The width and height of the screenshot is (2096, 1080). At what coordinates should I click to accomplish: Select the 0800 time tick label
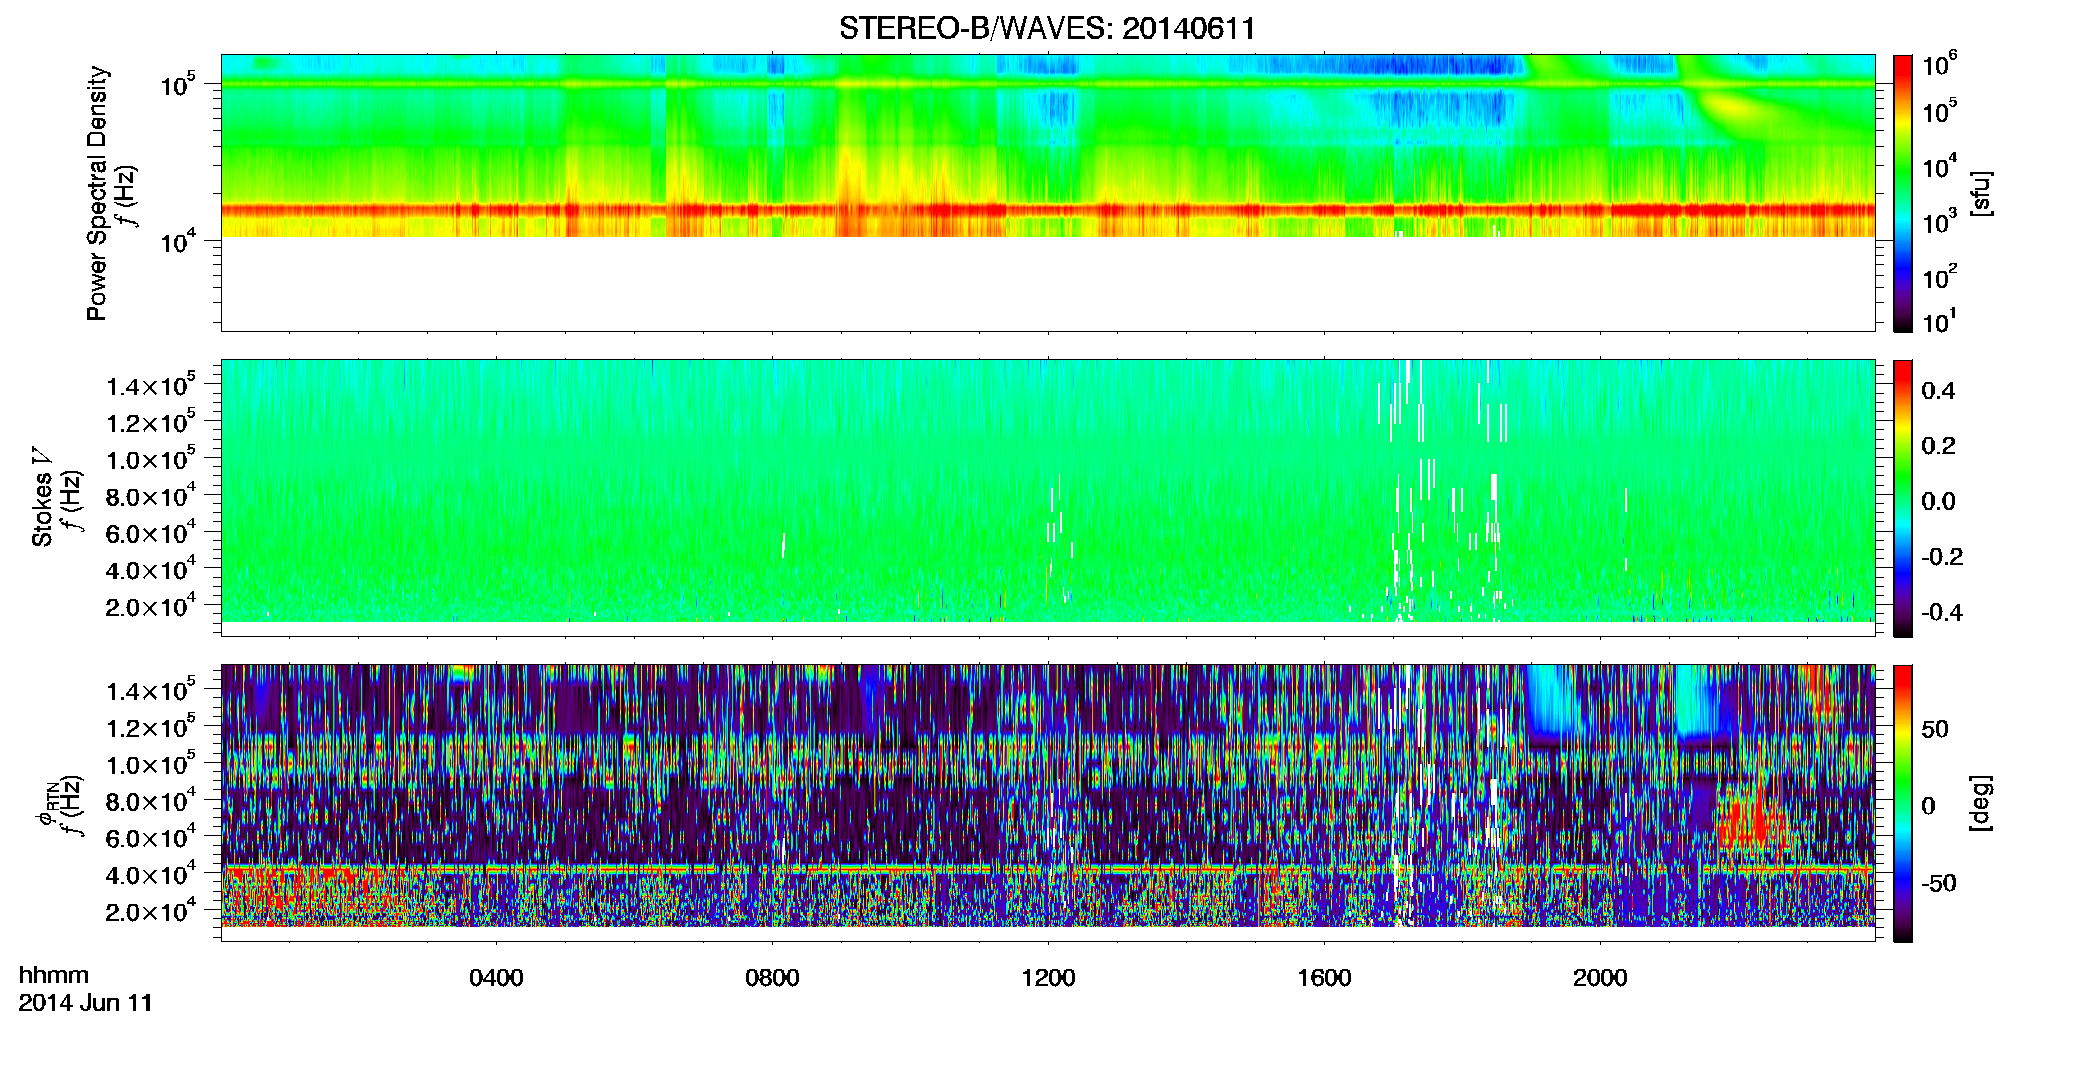point(772,977)
